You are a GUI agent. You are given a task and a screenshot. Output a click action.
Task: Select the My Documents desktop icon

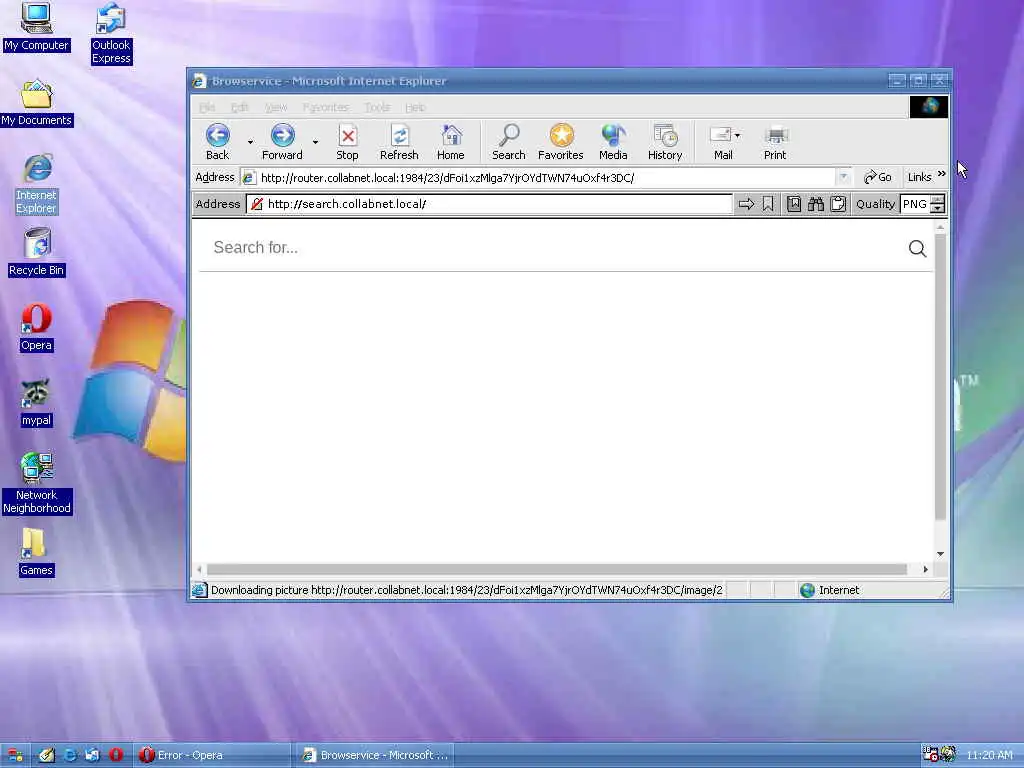tap(37, 103)
